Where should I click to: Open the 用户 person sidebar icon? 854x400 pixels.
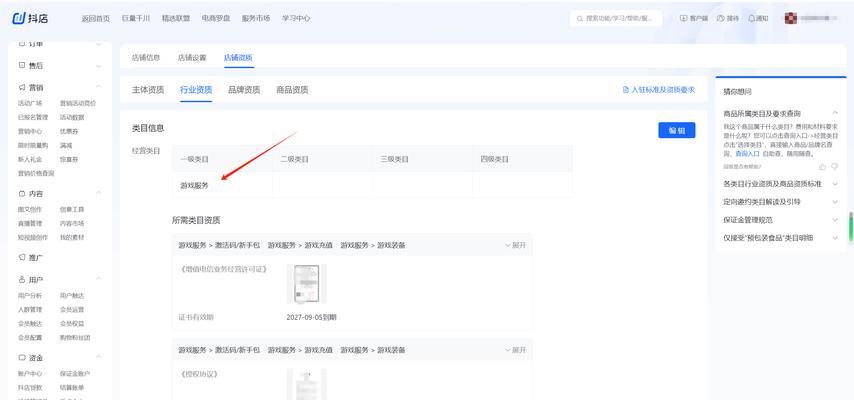(22, 280)
